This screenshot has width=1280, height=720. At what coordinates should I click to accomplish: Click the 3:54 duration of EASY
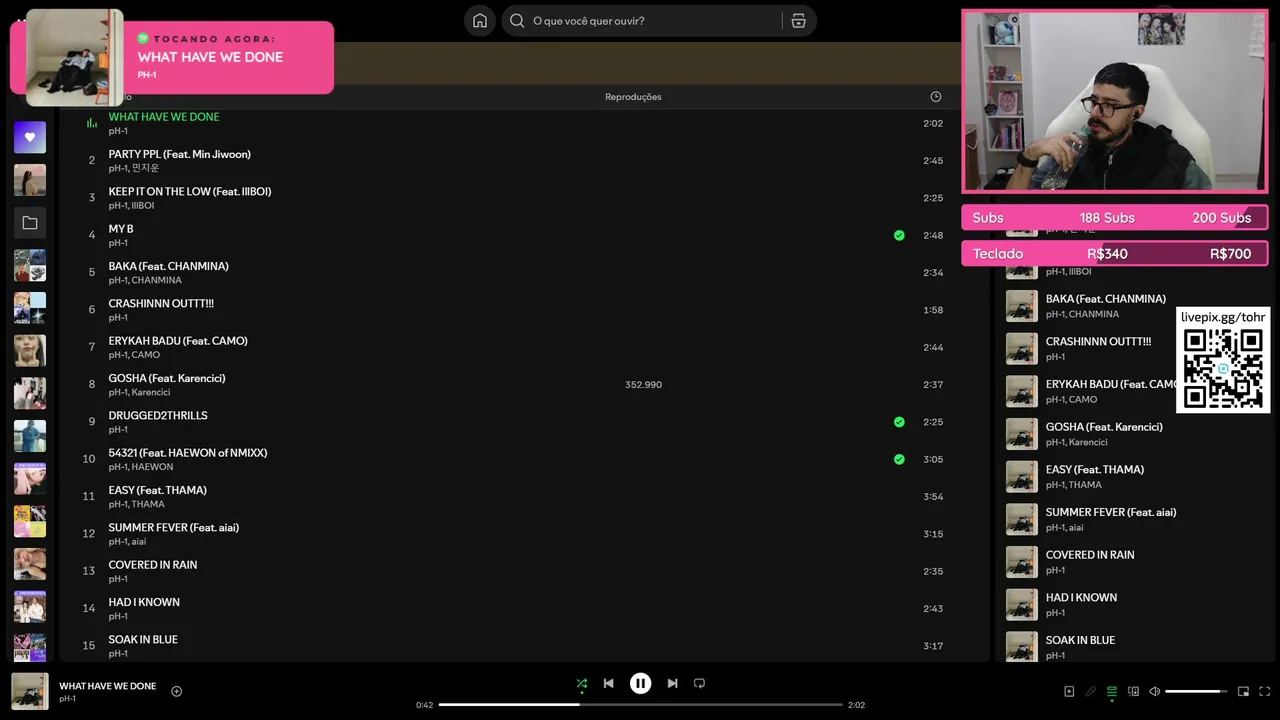[x=933, y=497]
